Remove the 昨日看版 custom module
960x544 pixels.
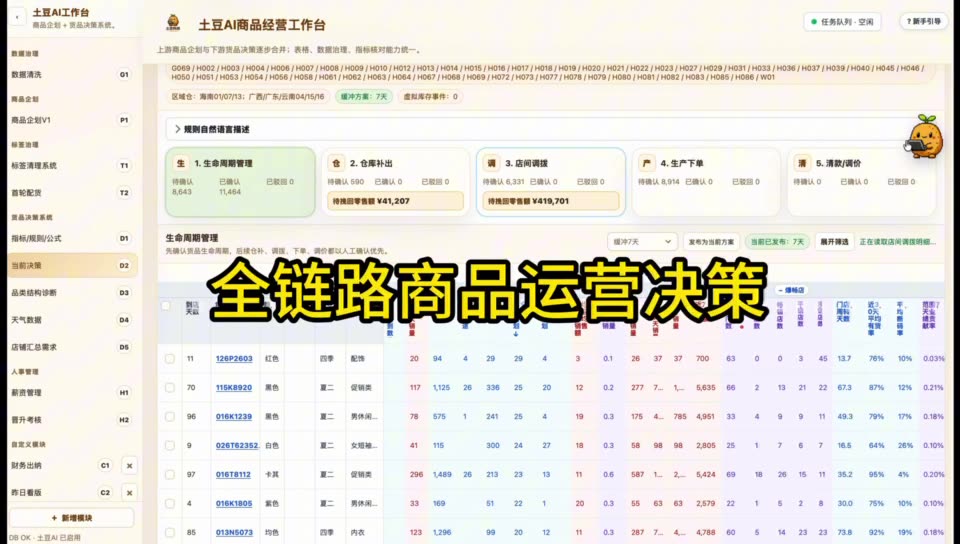click(x=129, y=493)
